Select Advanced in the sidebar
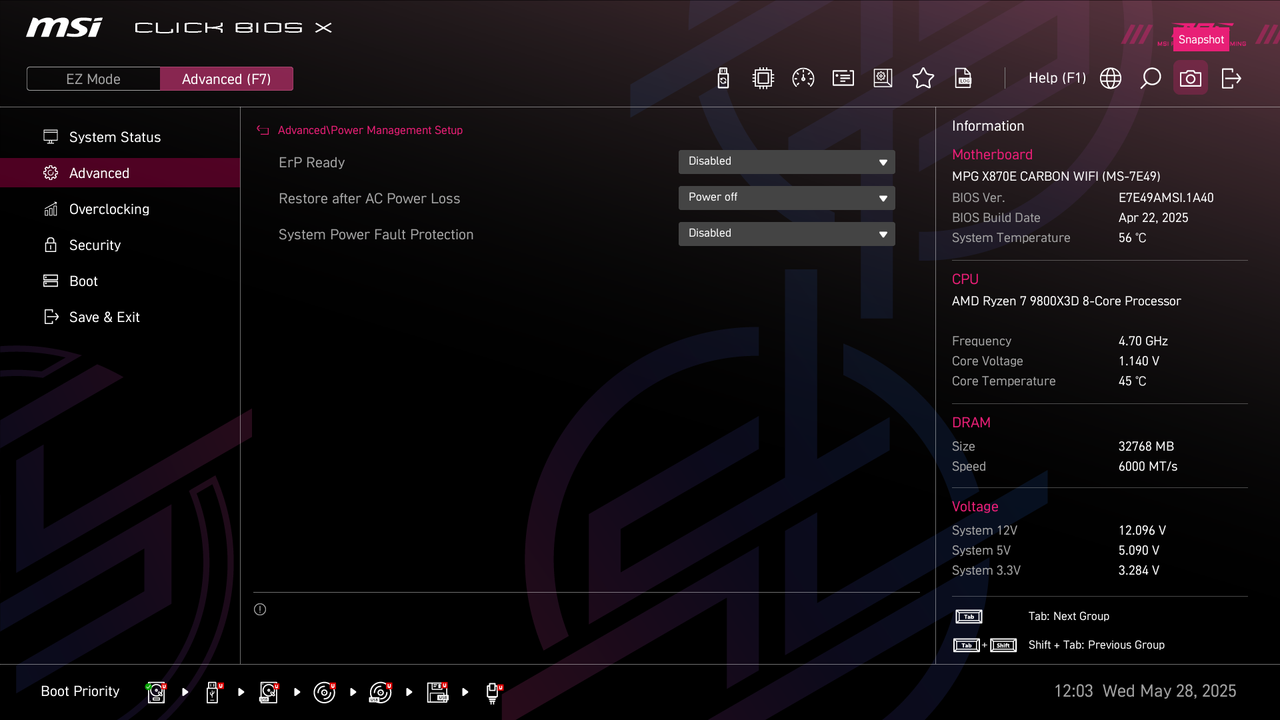Screen dimensions: 1280x720 (x=120, y=173)
